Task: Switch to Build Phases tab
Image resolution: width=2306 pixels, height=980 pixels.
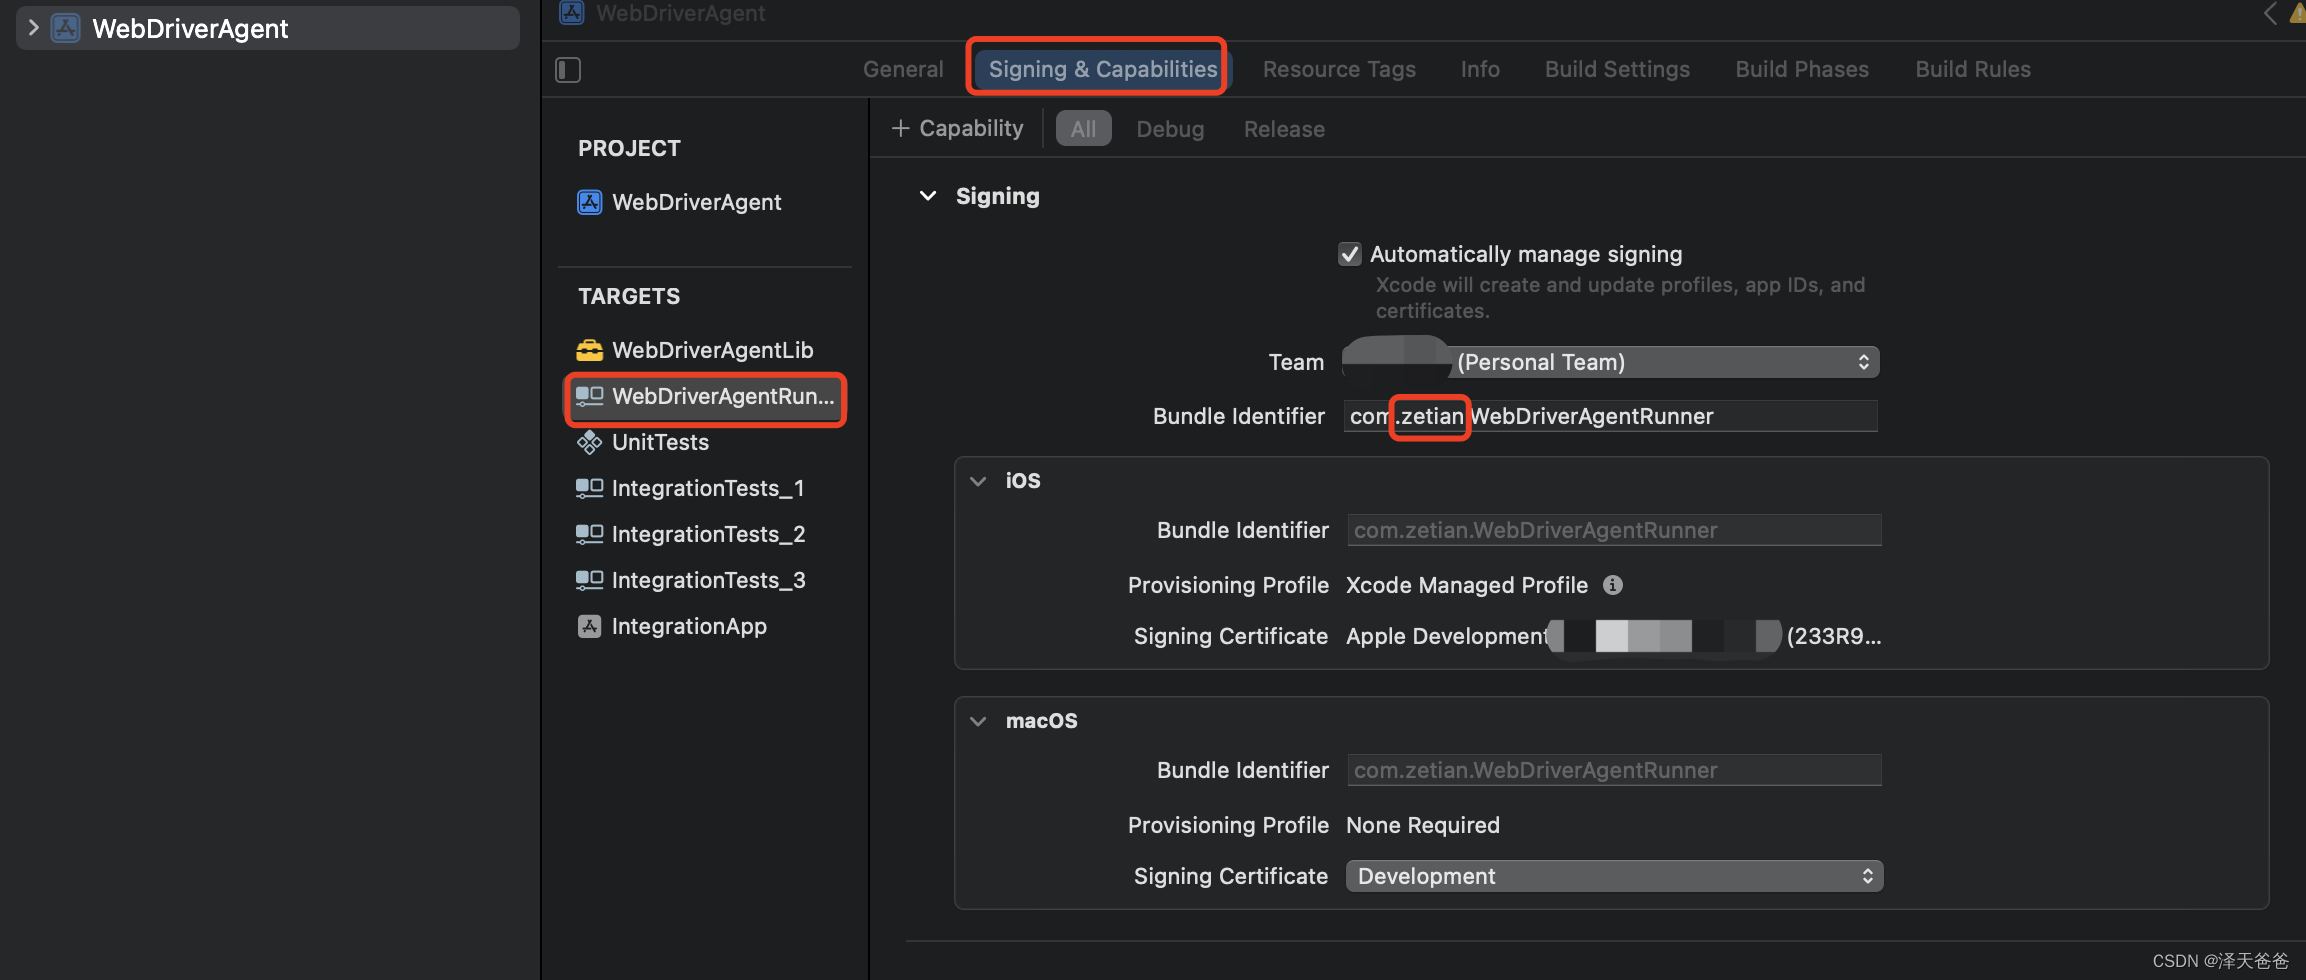Action: [1802, 69]
